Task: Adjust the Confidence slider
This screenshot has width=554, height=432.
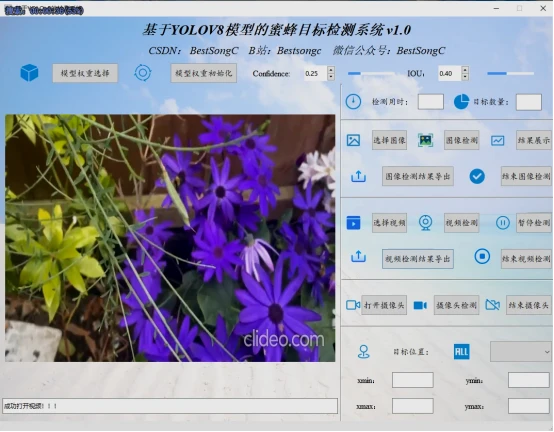Action: (371, 73)
